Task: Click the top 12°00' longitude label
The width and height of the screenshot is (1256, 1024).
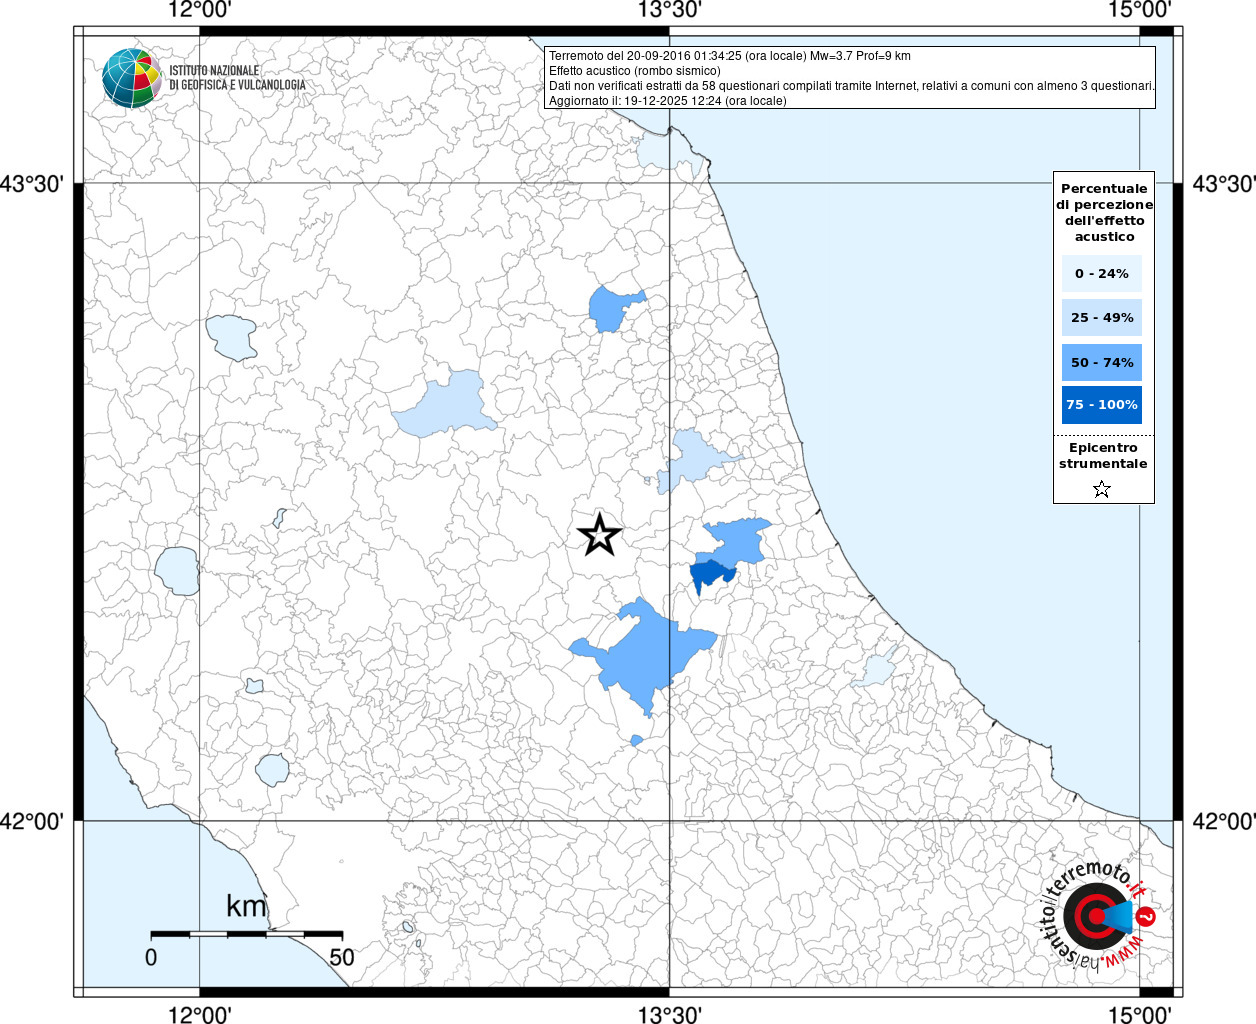Action: point(200,10)
